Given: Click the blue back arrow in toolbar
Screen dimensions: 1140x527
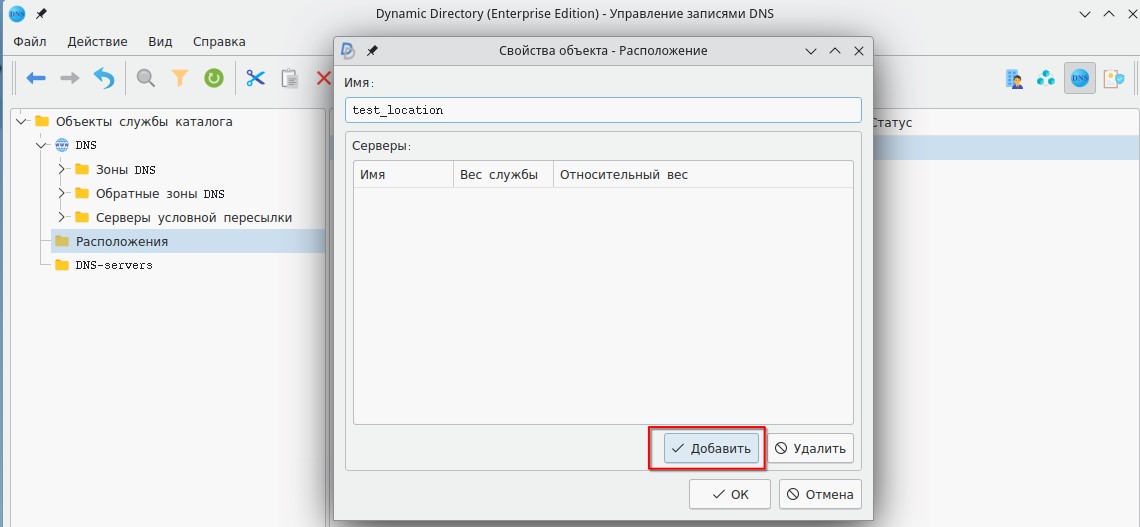Looking at the screenshot, I should 37,78.
